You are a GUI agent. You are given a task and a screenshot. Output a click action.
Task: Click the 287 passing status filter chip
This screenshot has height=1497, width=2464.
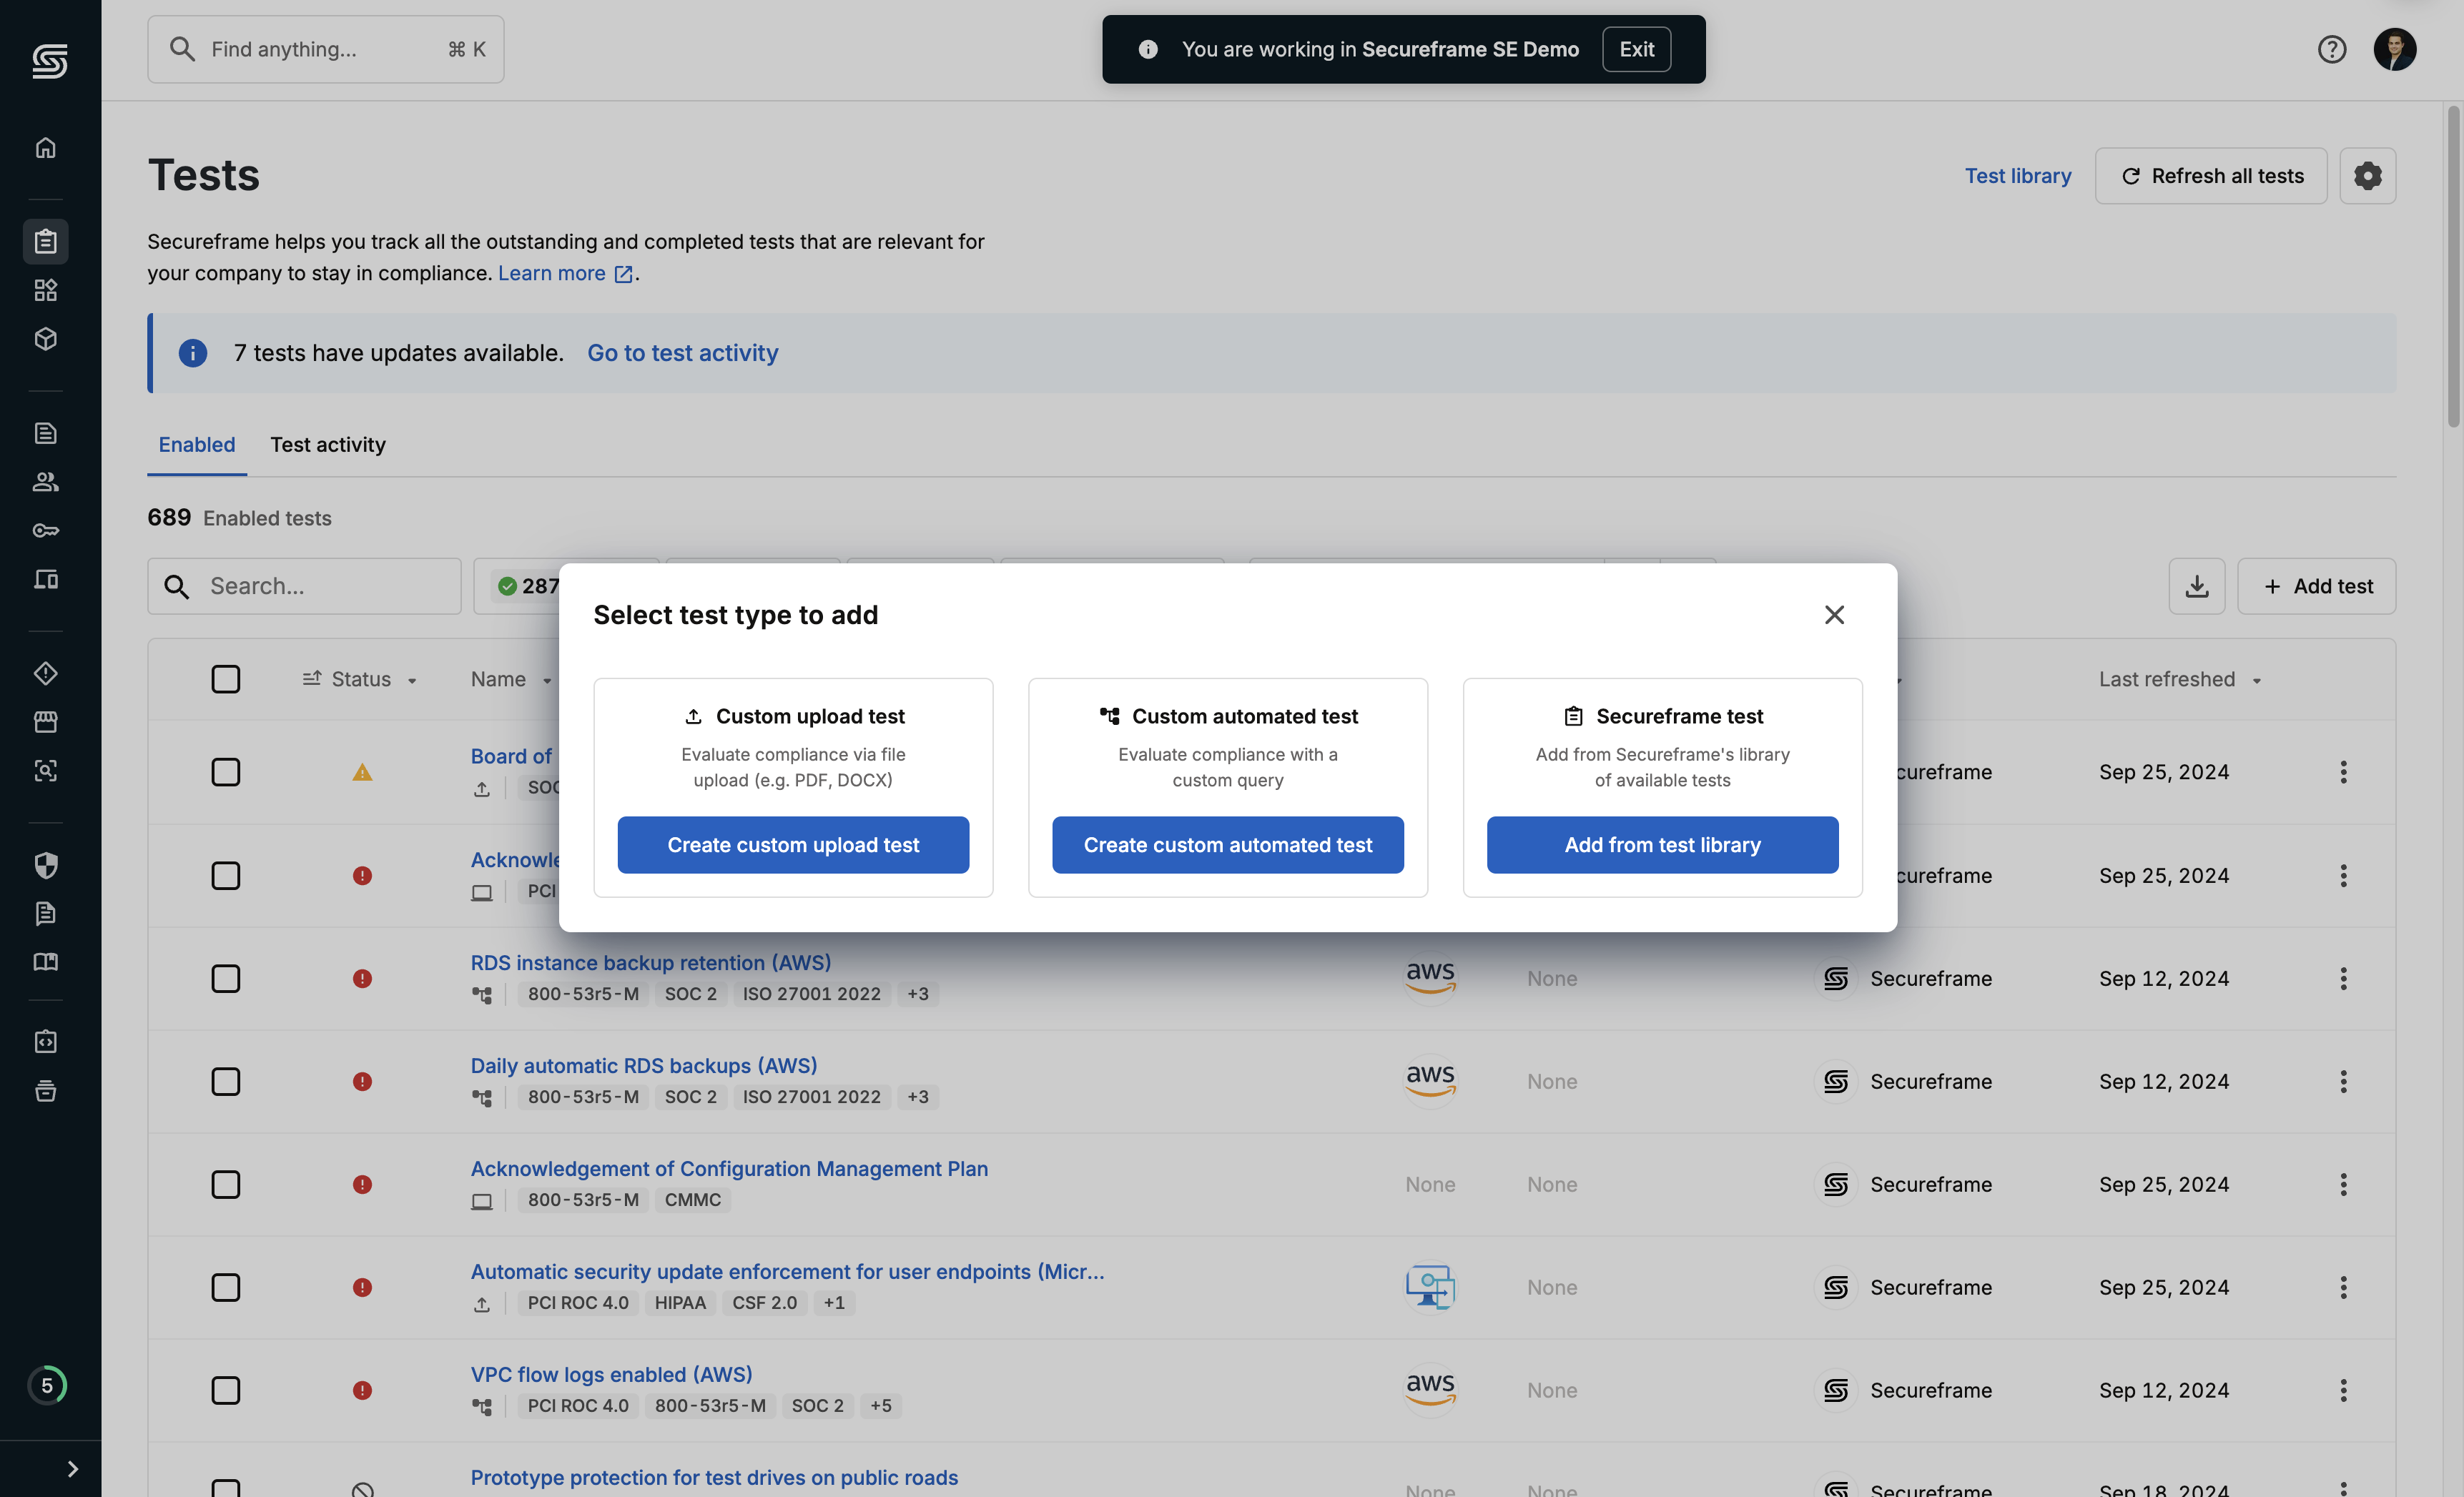528,586
